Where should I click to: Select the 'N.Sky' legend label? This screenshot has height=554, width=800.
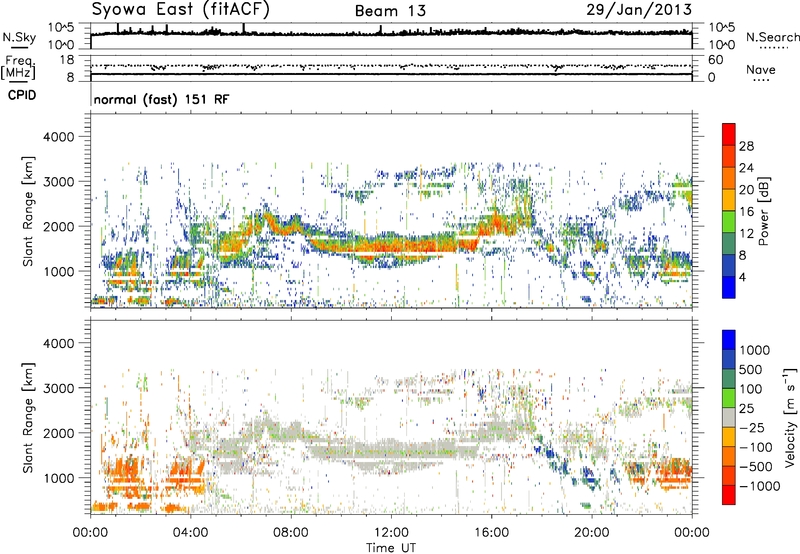[x=19, y=37]
